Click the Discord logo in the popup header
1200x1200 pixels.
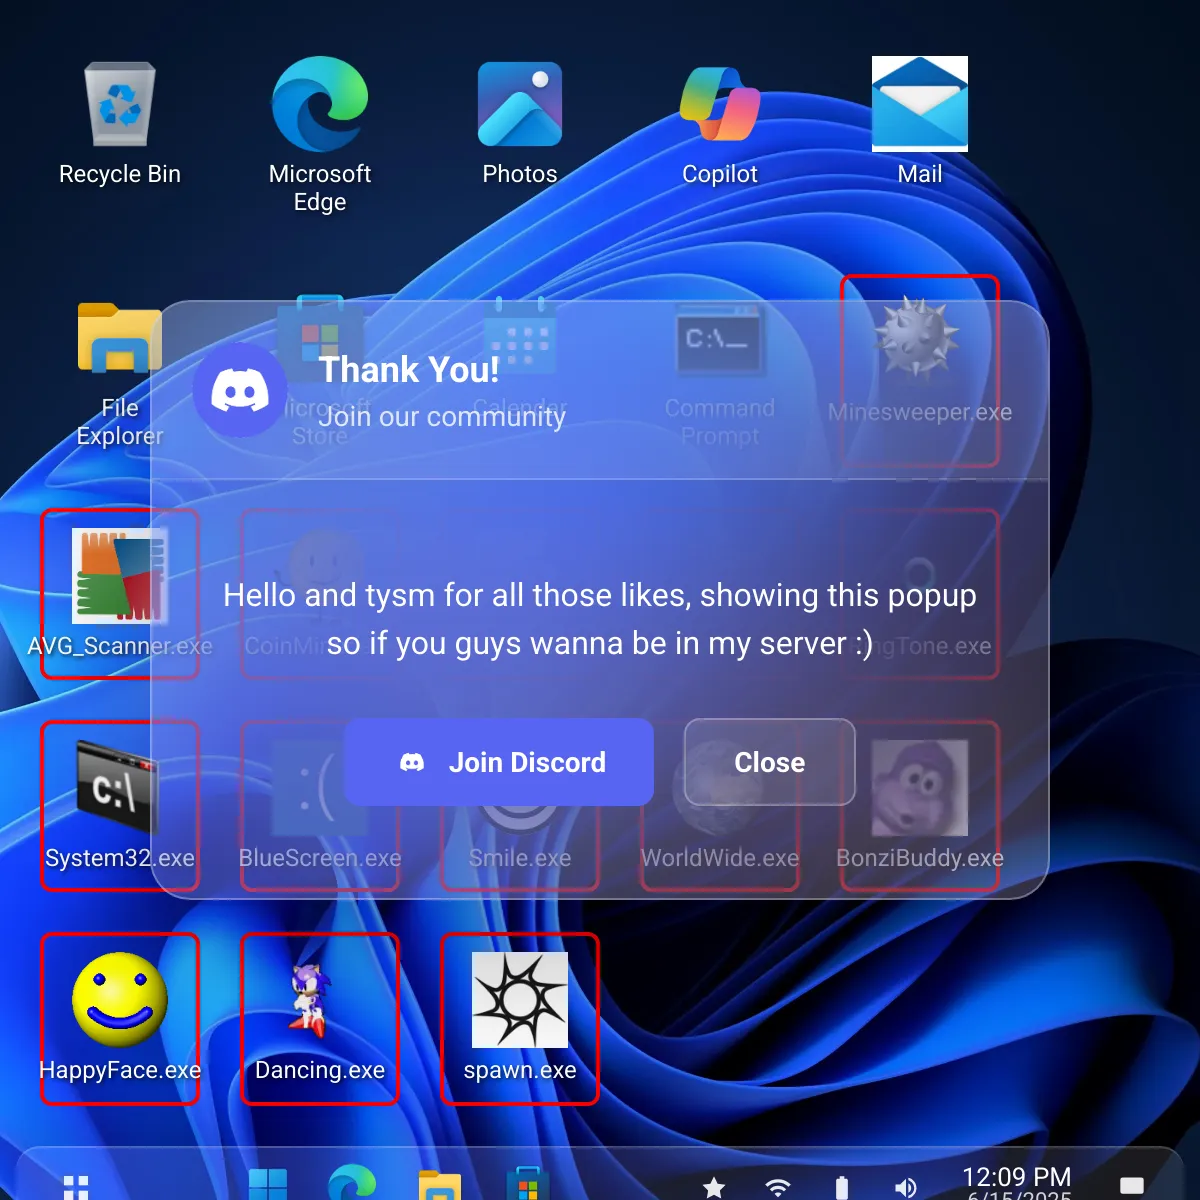click(240, 391)
